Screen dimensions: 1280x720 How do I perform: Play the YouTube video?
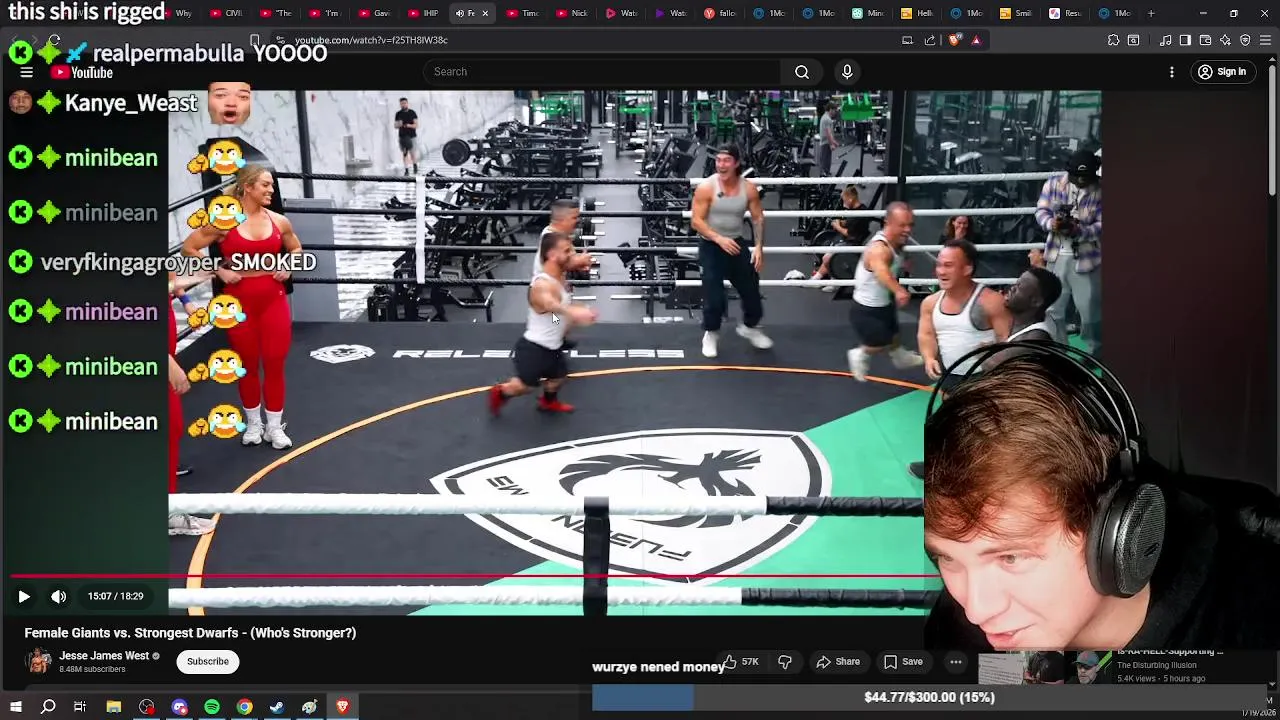point(24,596)
